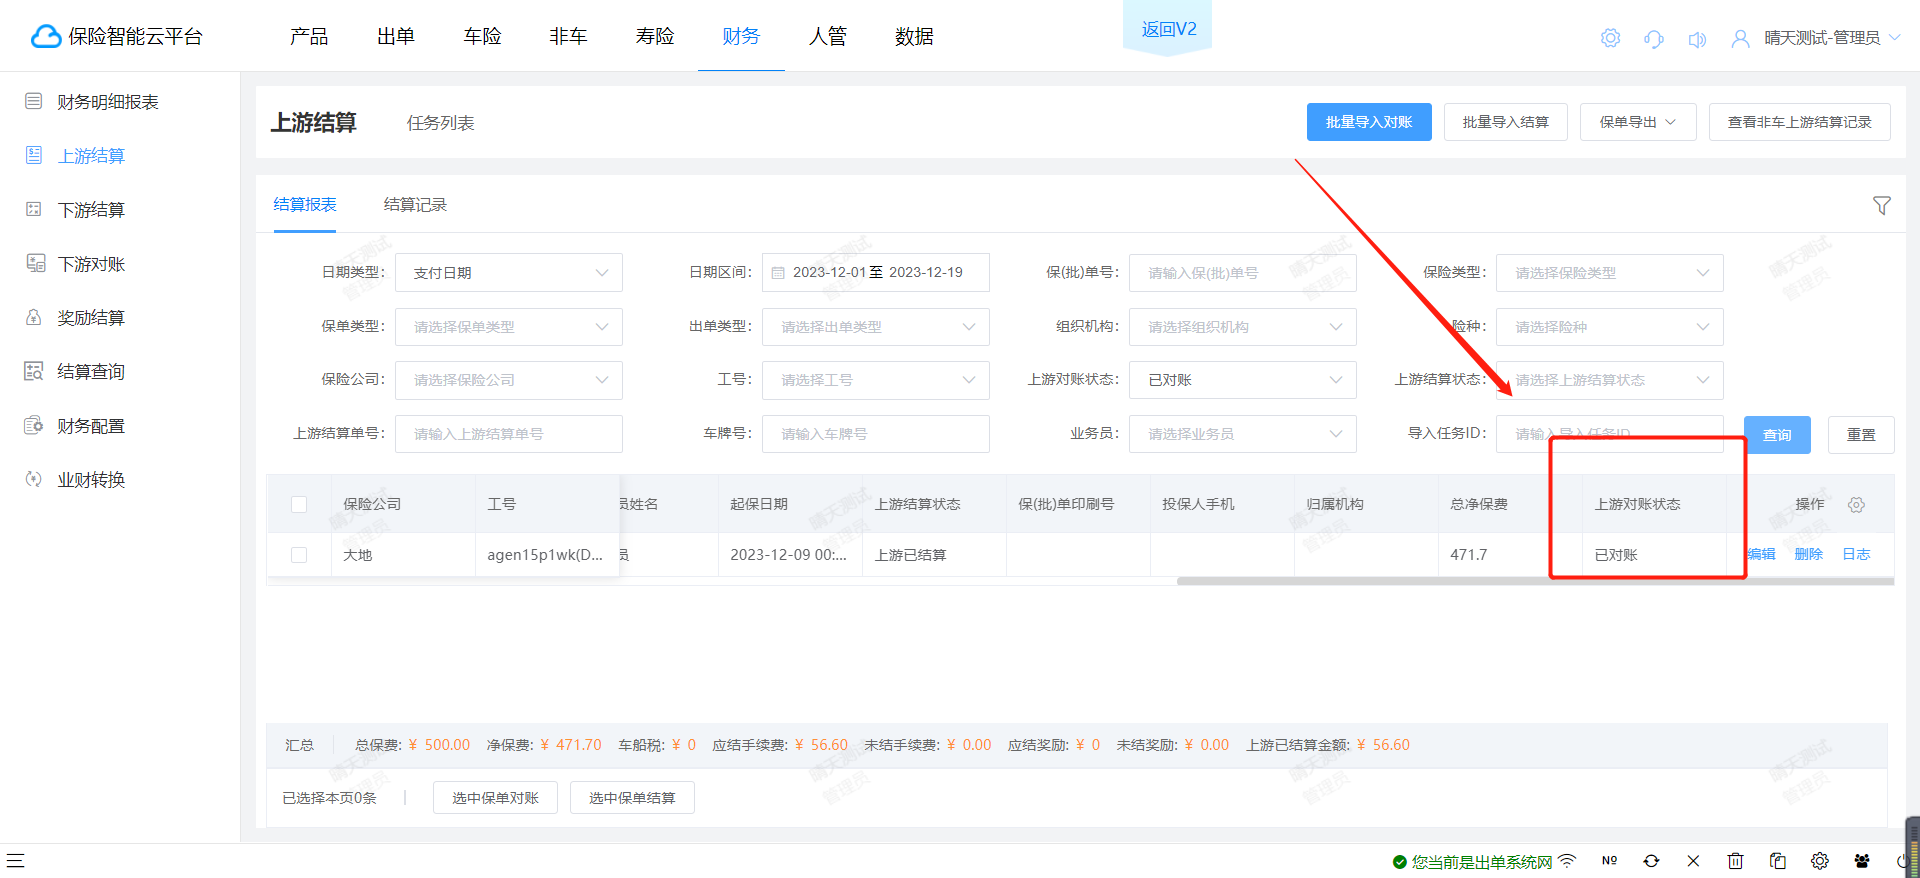
Task: Click the 选中保单对账 button
Action: coord(495,798)
